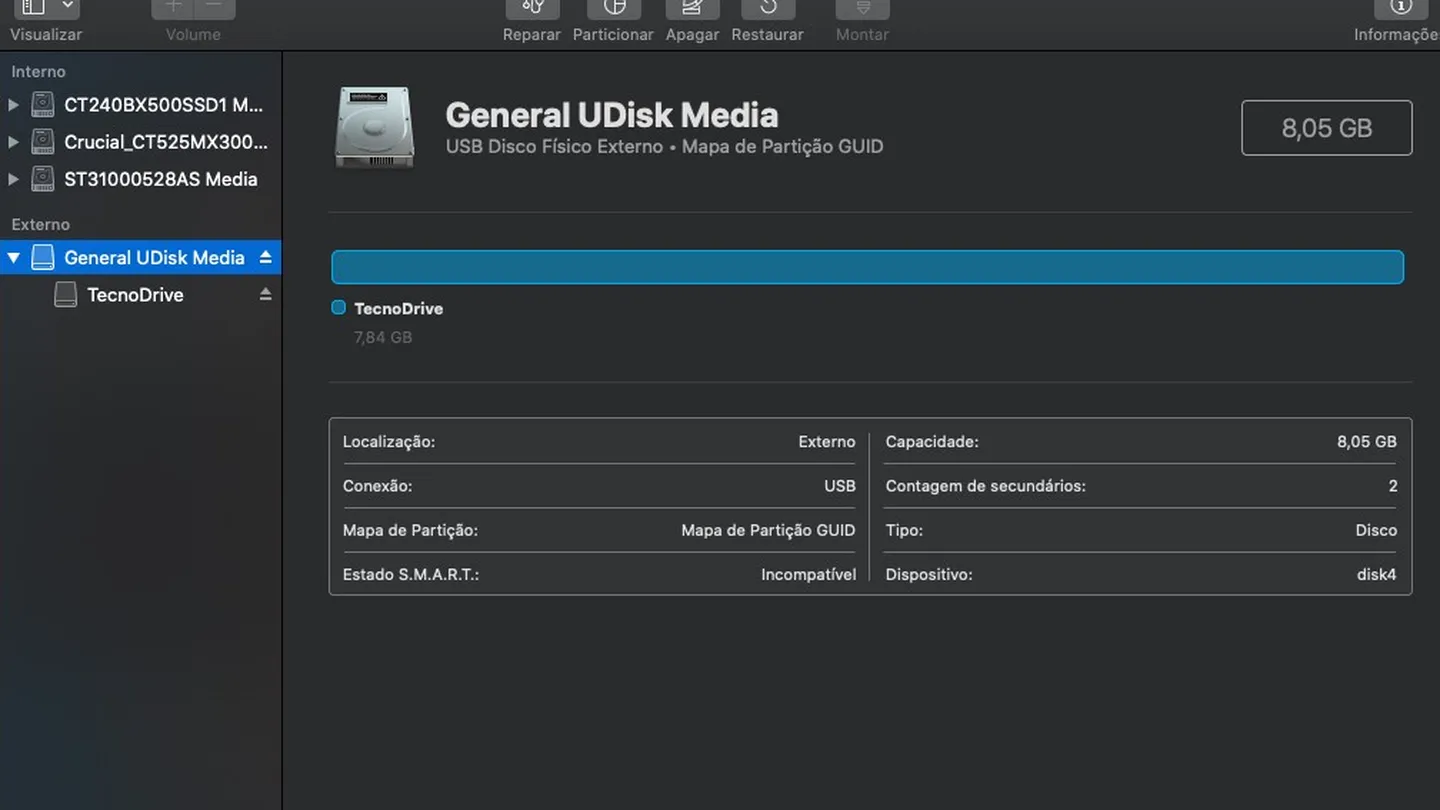The height and width of the screenshot is (810, 1440).
Task: Eject the TecnoDrive volume
Action: pos(265,294)
